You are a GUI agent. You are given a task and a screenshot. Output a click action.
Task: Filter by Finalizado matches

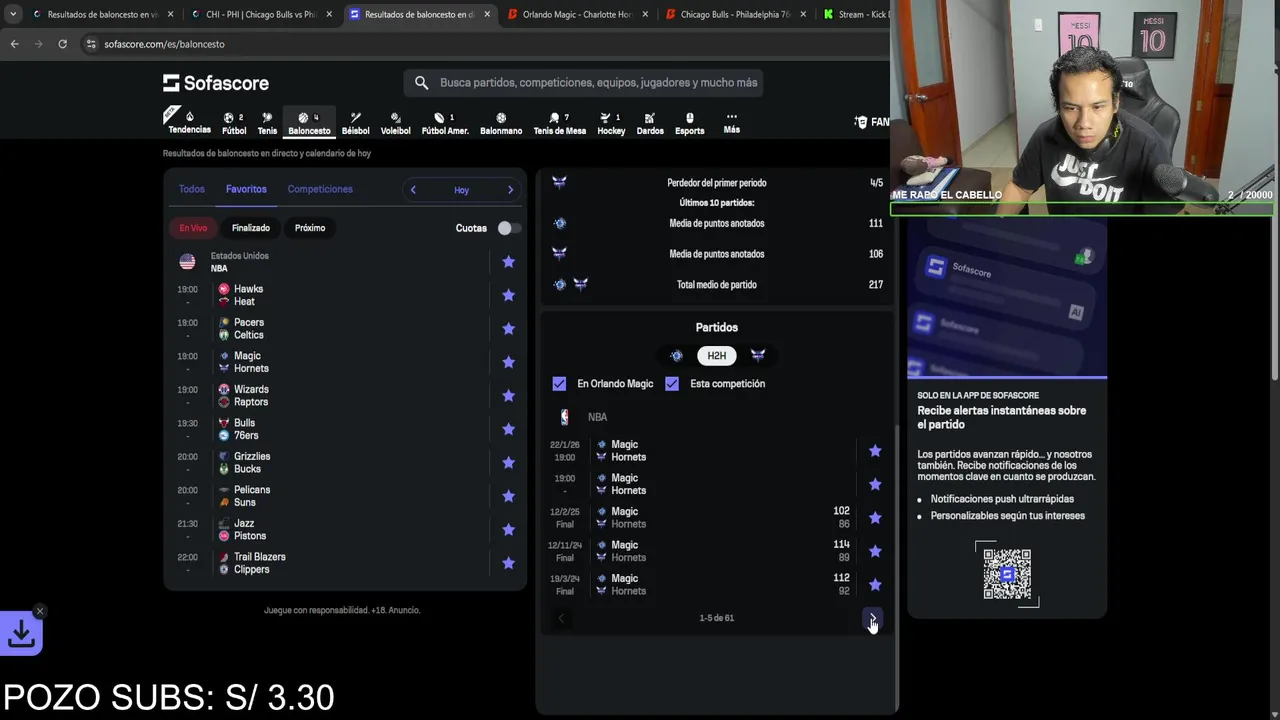(251, 228)
